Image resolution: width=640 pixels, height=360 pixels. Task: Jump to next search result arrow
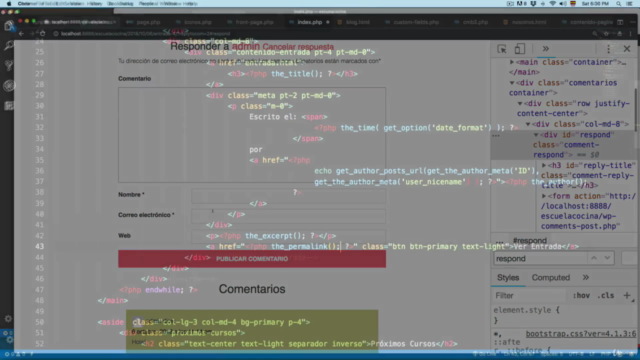click(607, 258)
